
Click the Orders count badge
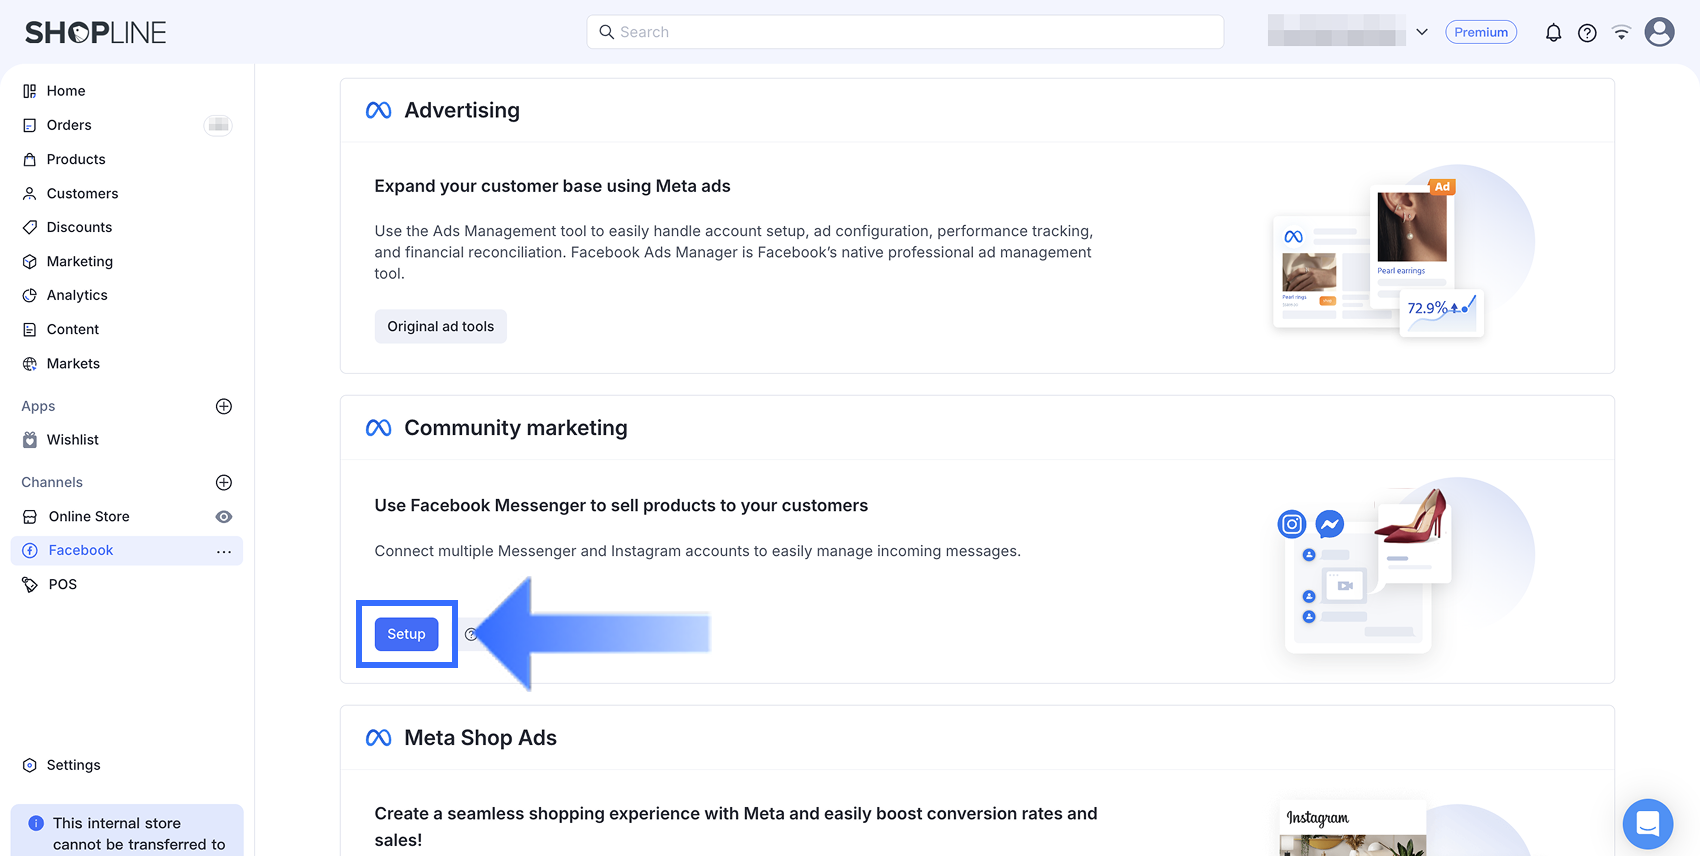pyautogui.click(x=218, y=125)
